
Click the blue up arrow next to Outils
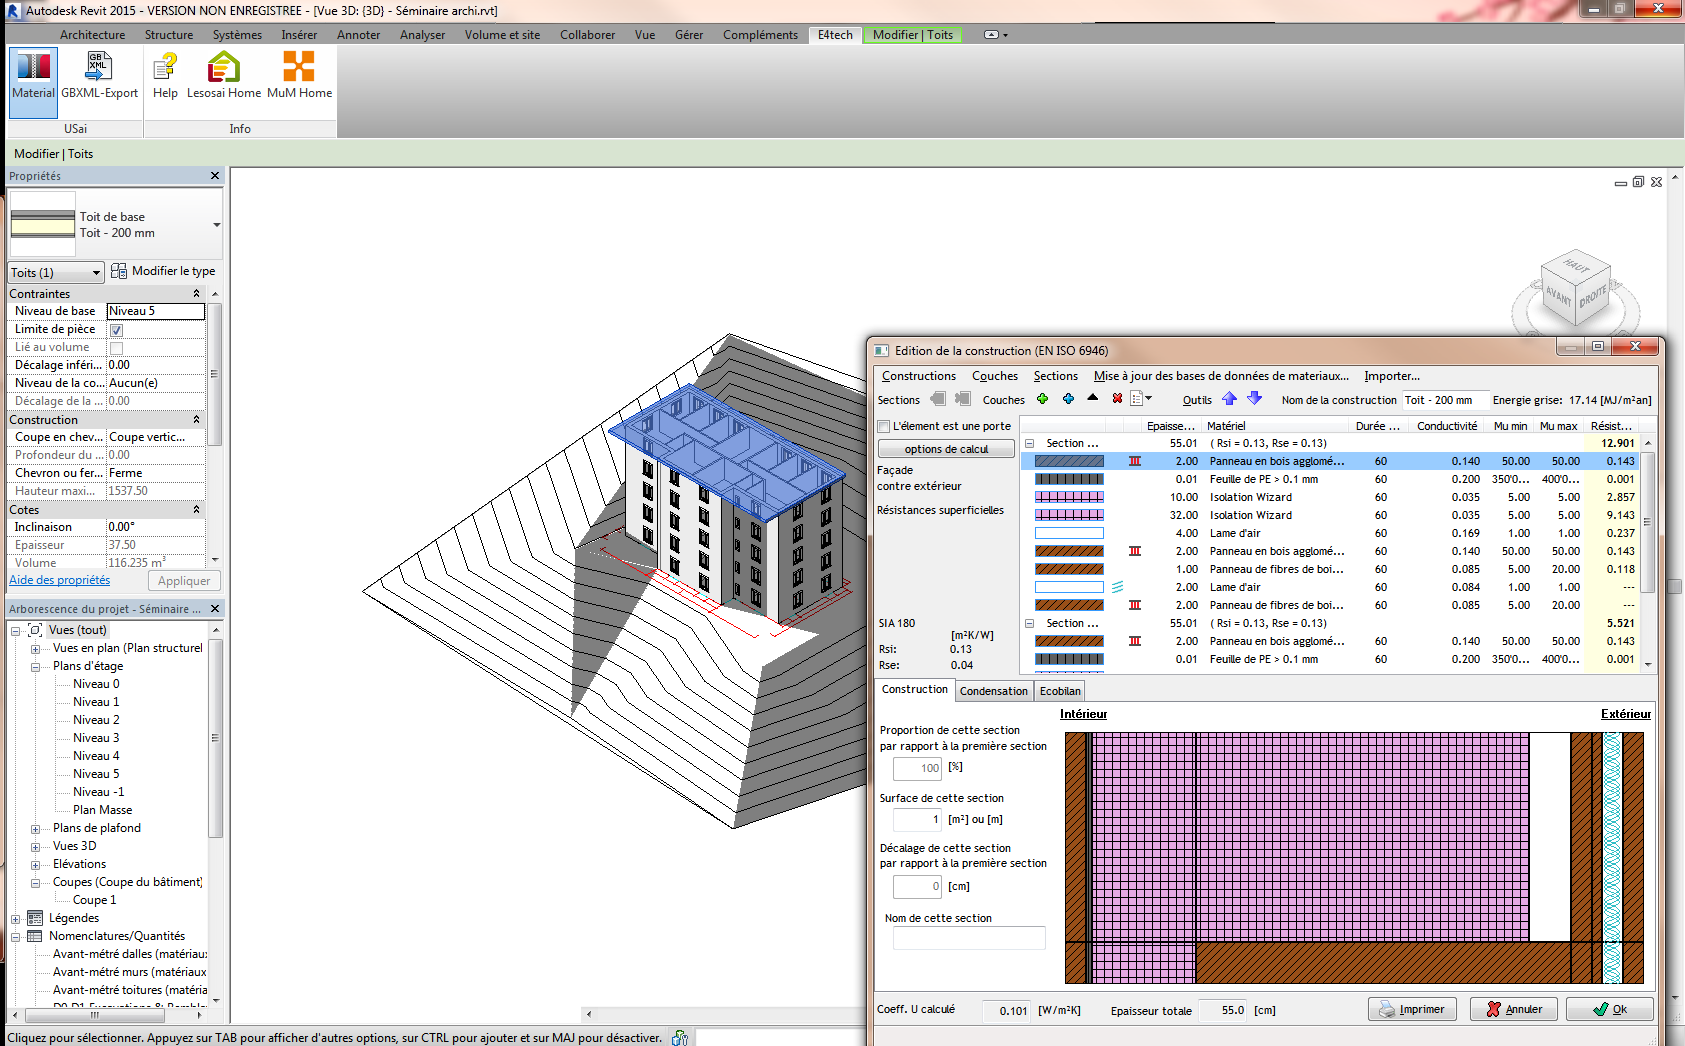[x=1229, y=399]
